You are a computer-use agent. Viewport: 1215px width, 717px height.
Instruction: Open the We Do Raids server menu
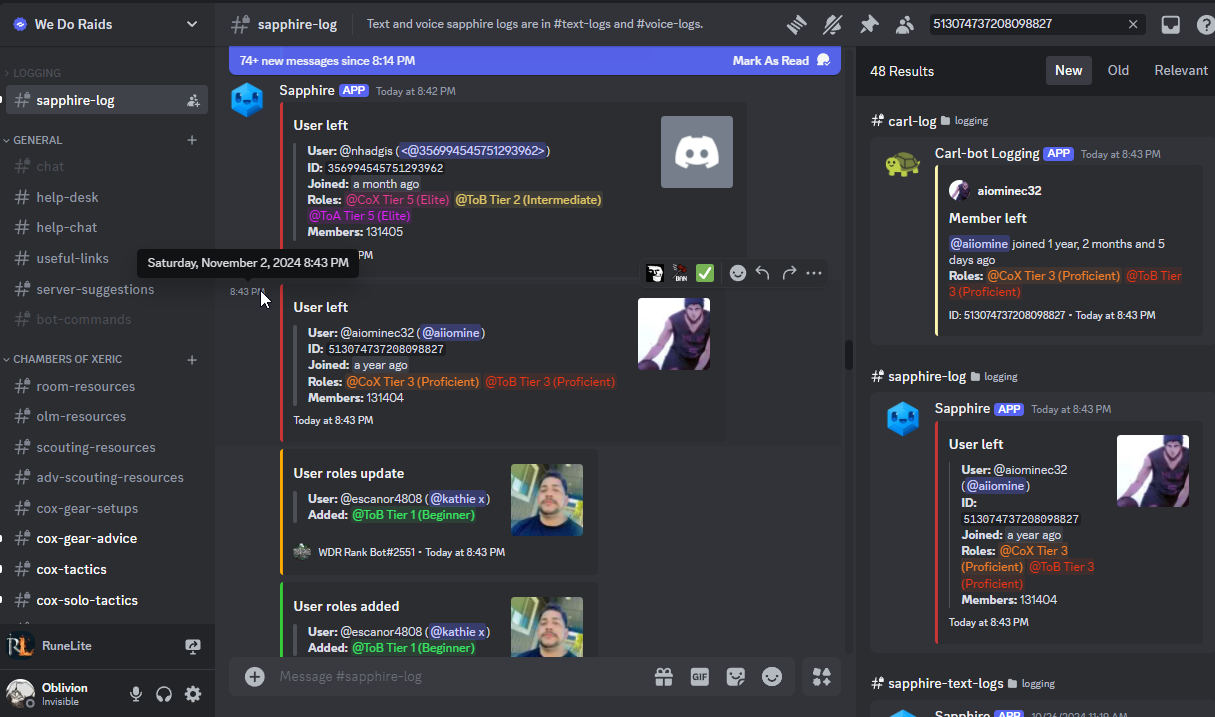(x=107, y=24)
